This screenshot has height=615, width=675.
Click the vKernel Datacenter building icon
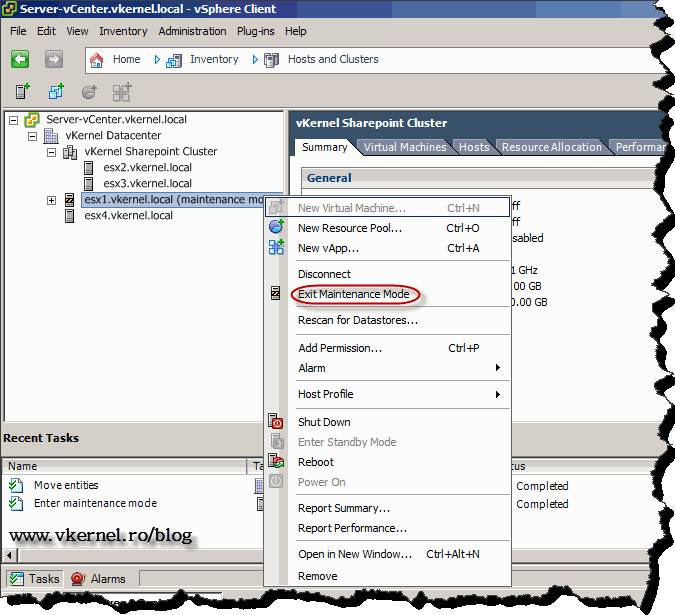(51, 136)
